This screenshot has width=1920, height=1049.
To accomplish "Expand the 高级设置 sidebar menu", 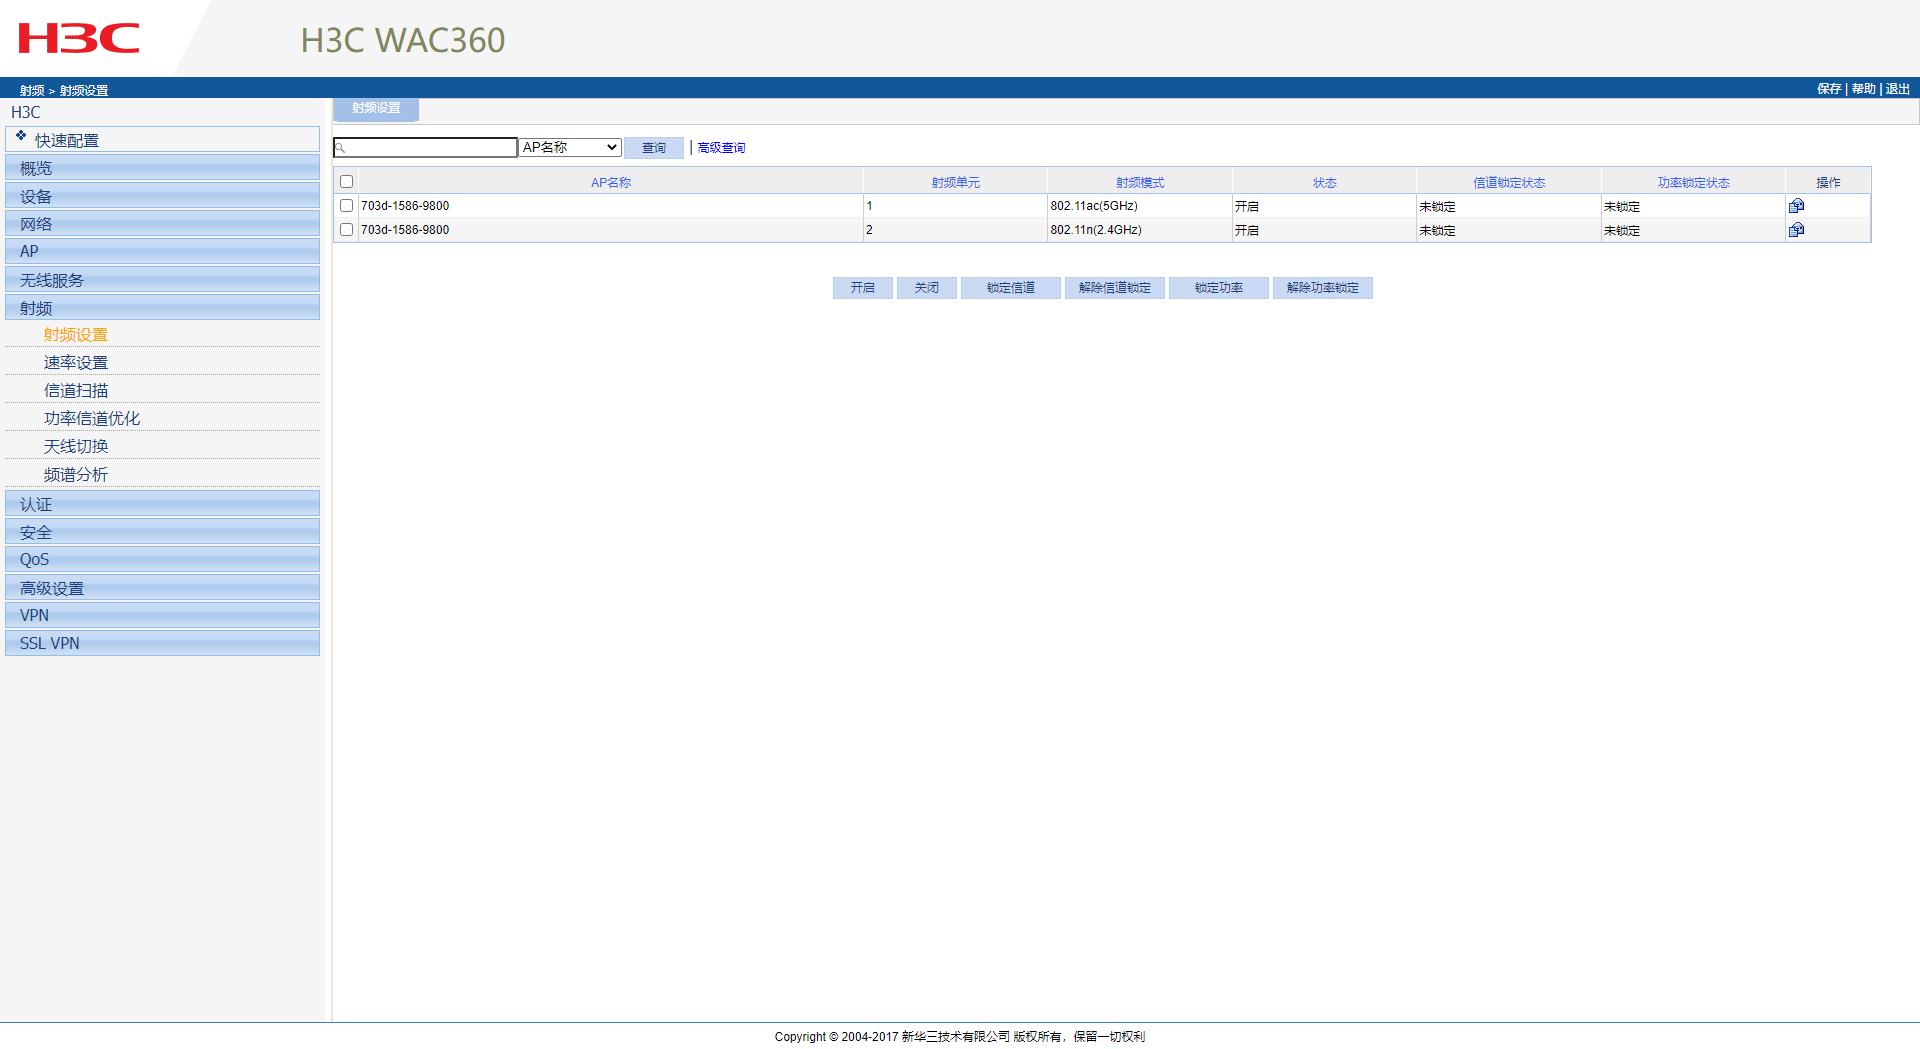I will (162, 588).
